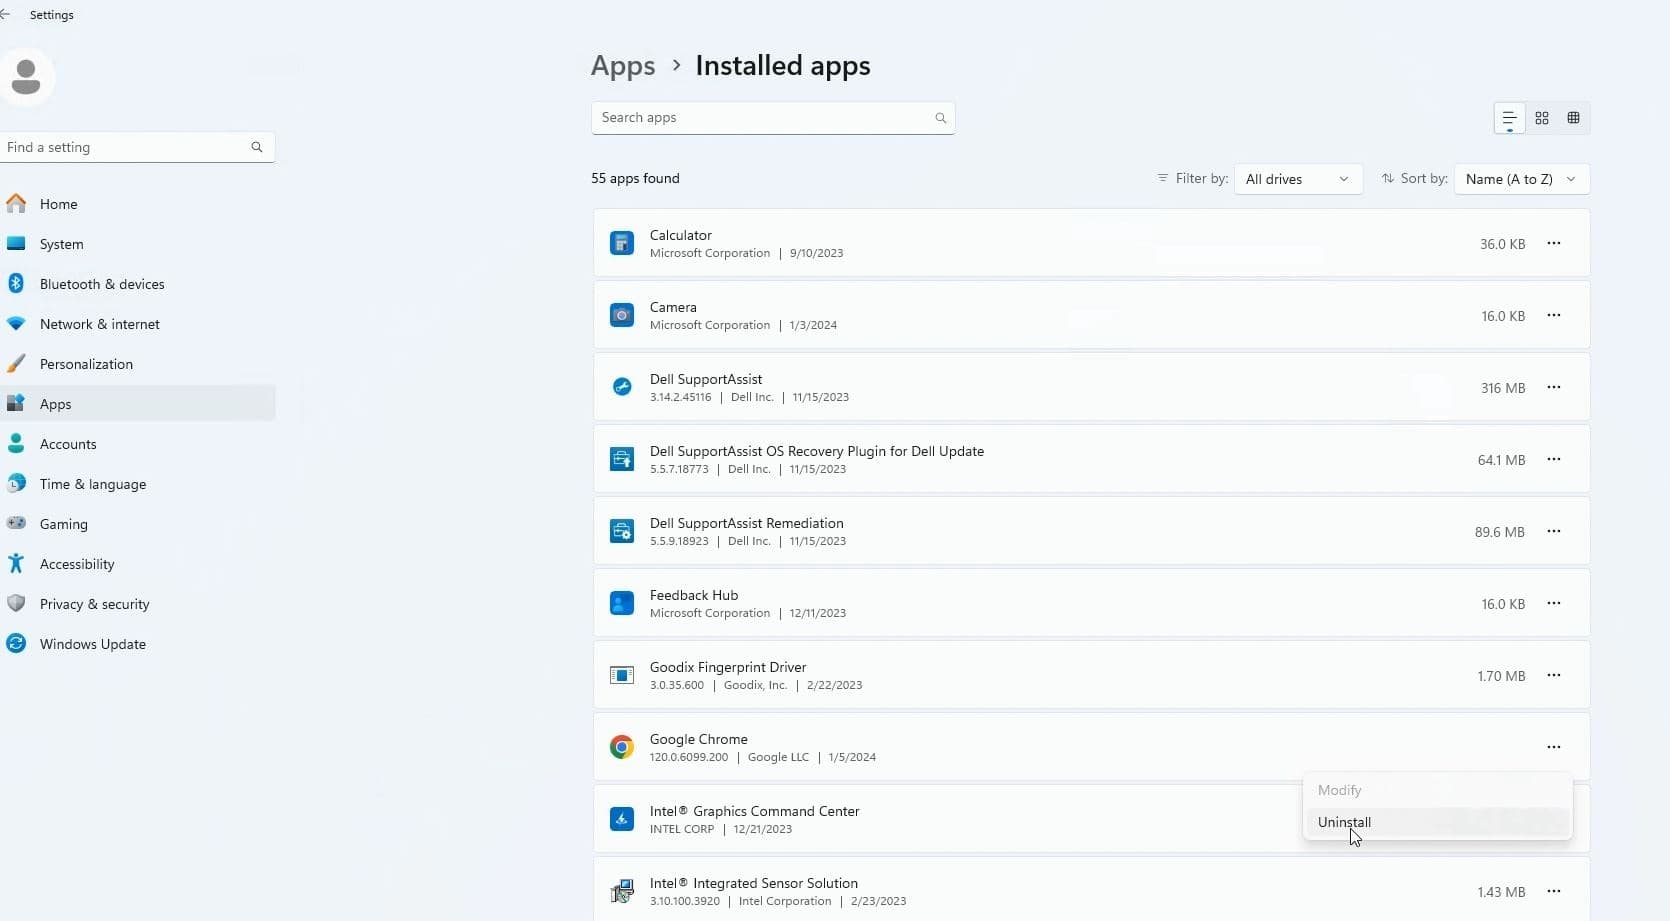The width and height of the screenshot is (1670, 921).
Task: Click the Goodix Fingerprint Driver name
Action: pos(728,667)
